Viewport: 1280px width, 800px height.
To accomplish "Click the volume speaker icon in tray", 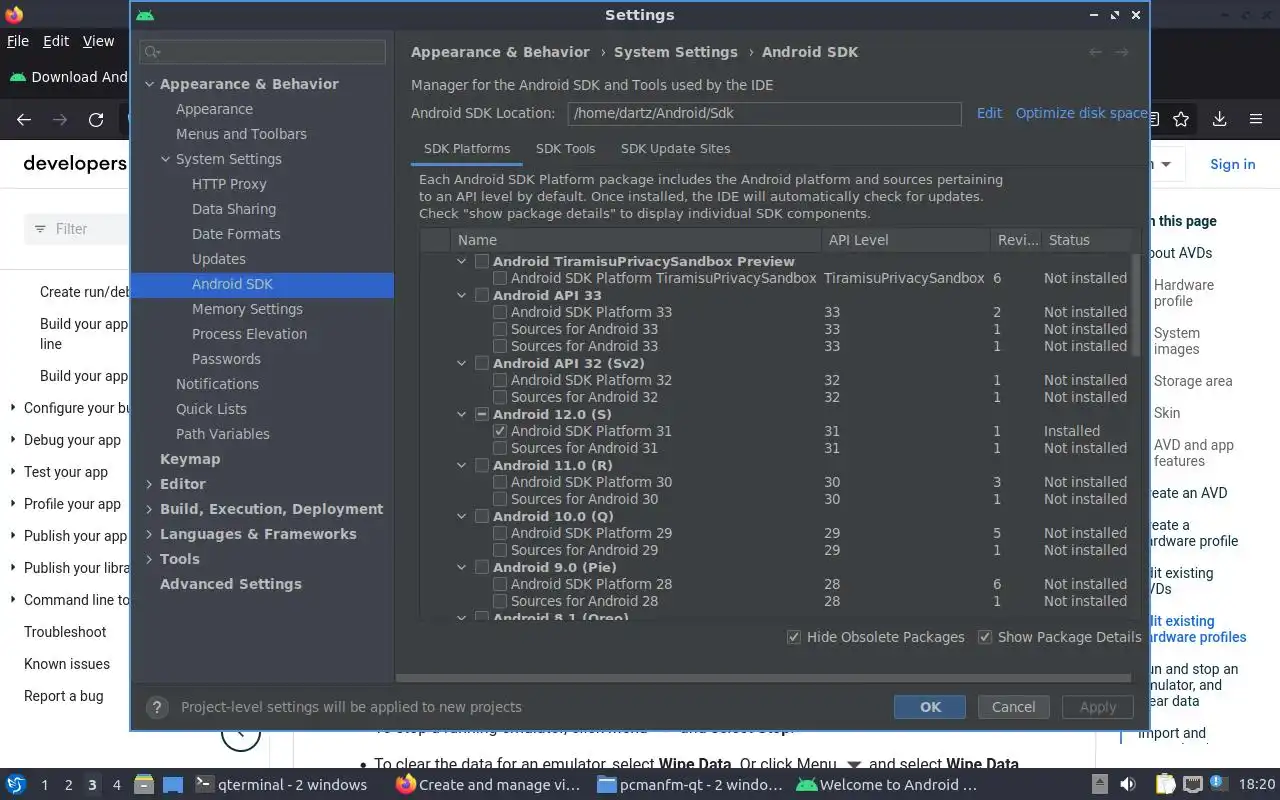I will point(1127,784).
